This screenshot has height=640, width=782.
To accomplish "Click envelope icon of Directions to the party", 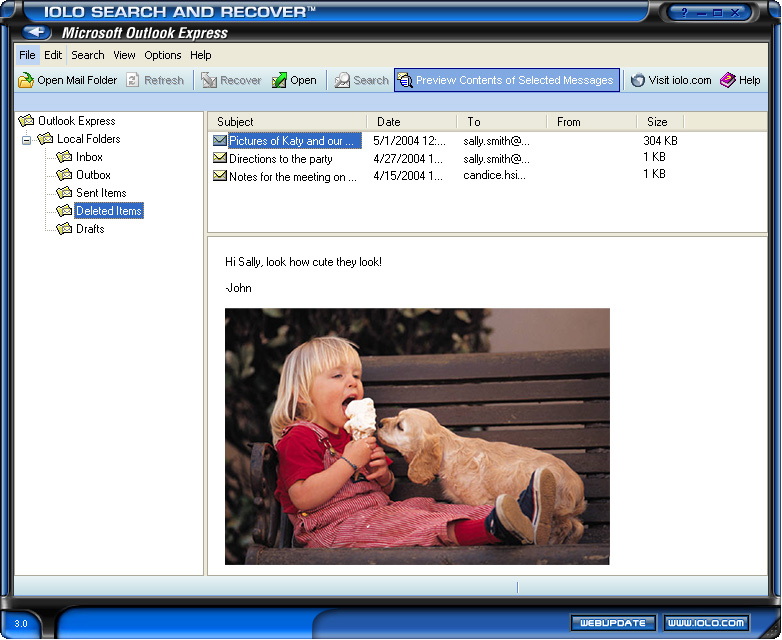I will [219, 158].
